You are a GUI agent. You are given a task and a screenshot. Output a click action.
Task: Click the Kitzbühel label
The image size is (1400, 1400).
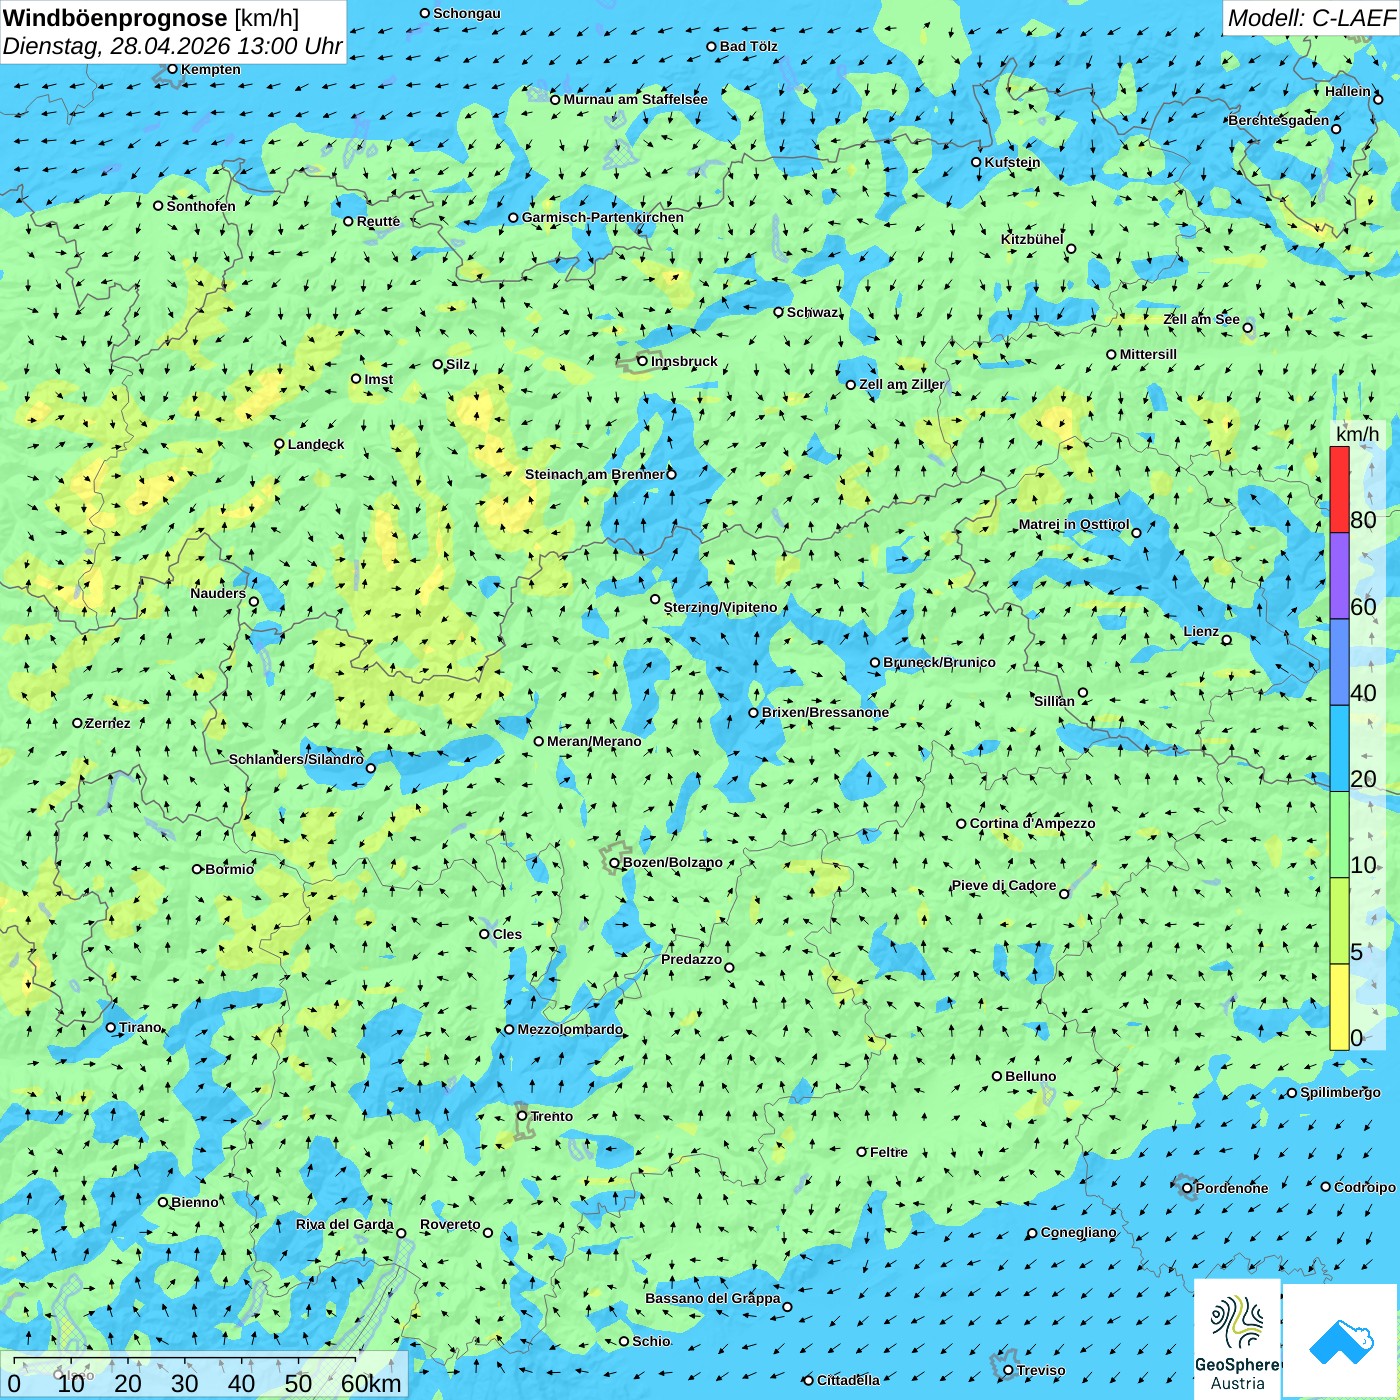[x=1032, y=239]
